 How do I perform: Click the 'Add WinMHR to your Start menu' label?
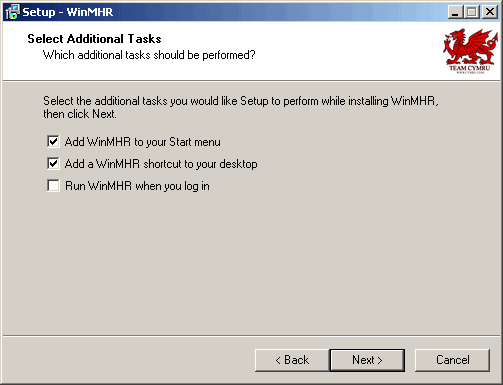(143, 142)
